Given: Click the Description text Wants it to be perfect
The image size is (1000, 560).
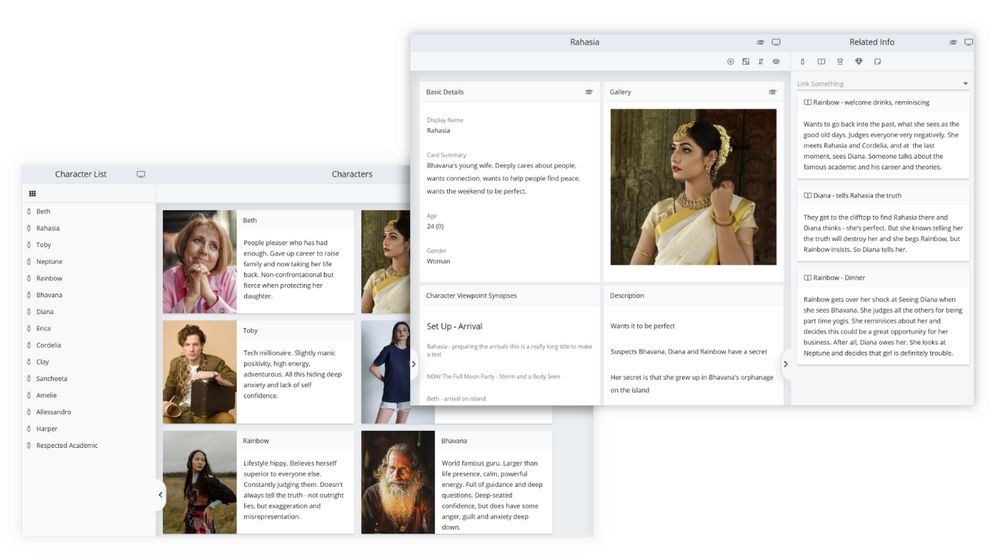Looking at the screenshot, I should pyautogui.click(x=642, y=326).
